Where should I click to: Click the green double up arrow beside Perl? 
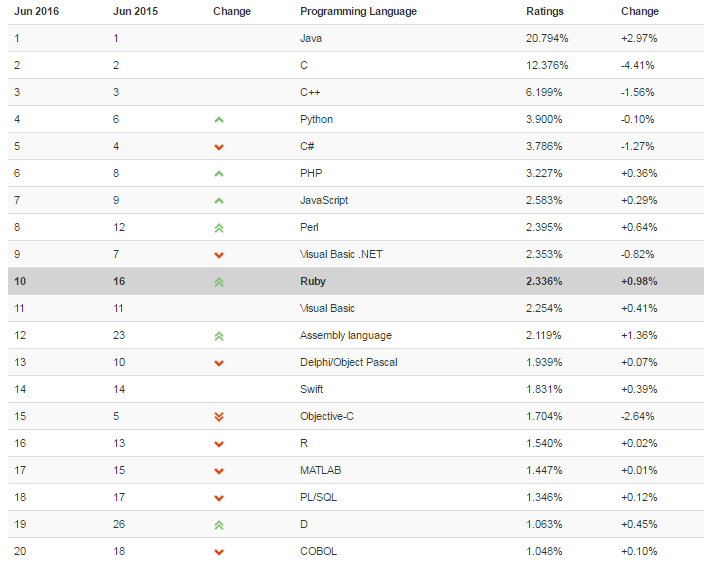(219, 228)
